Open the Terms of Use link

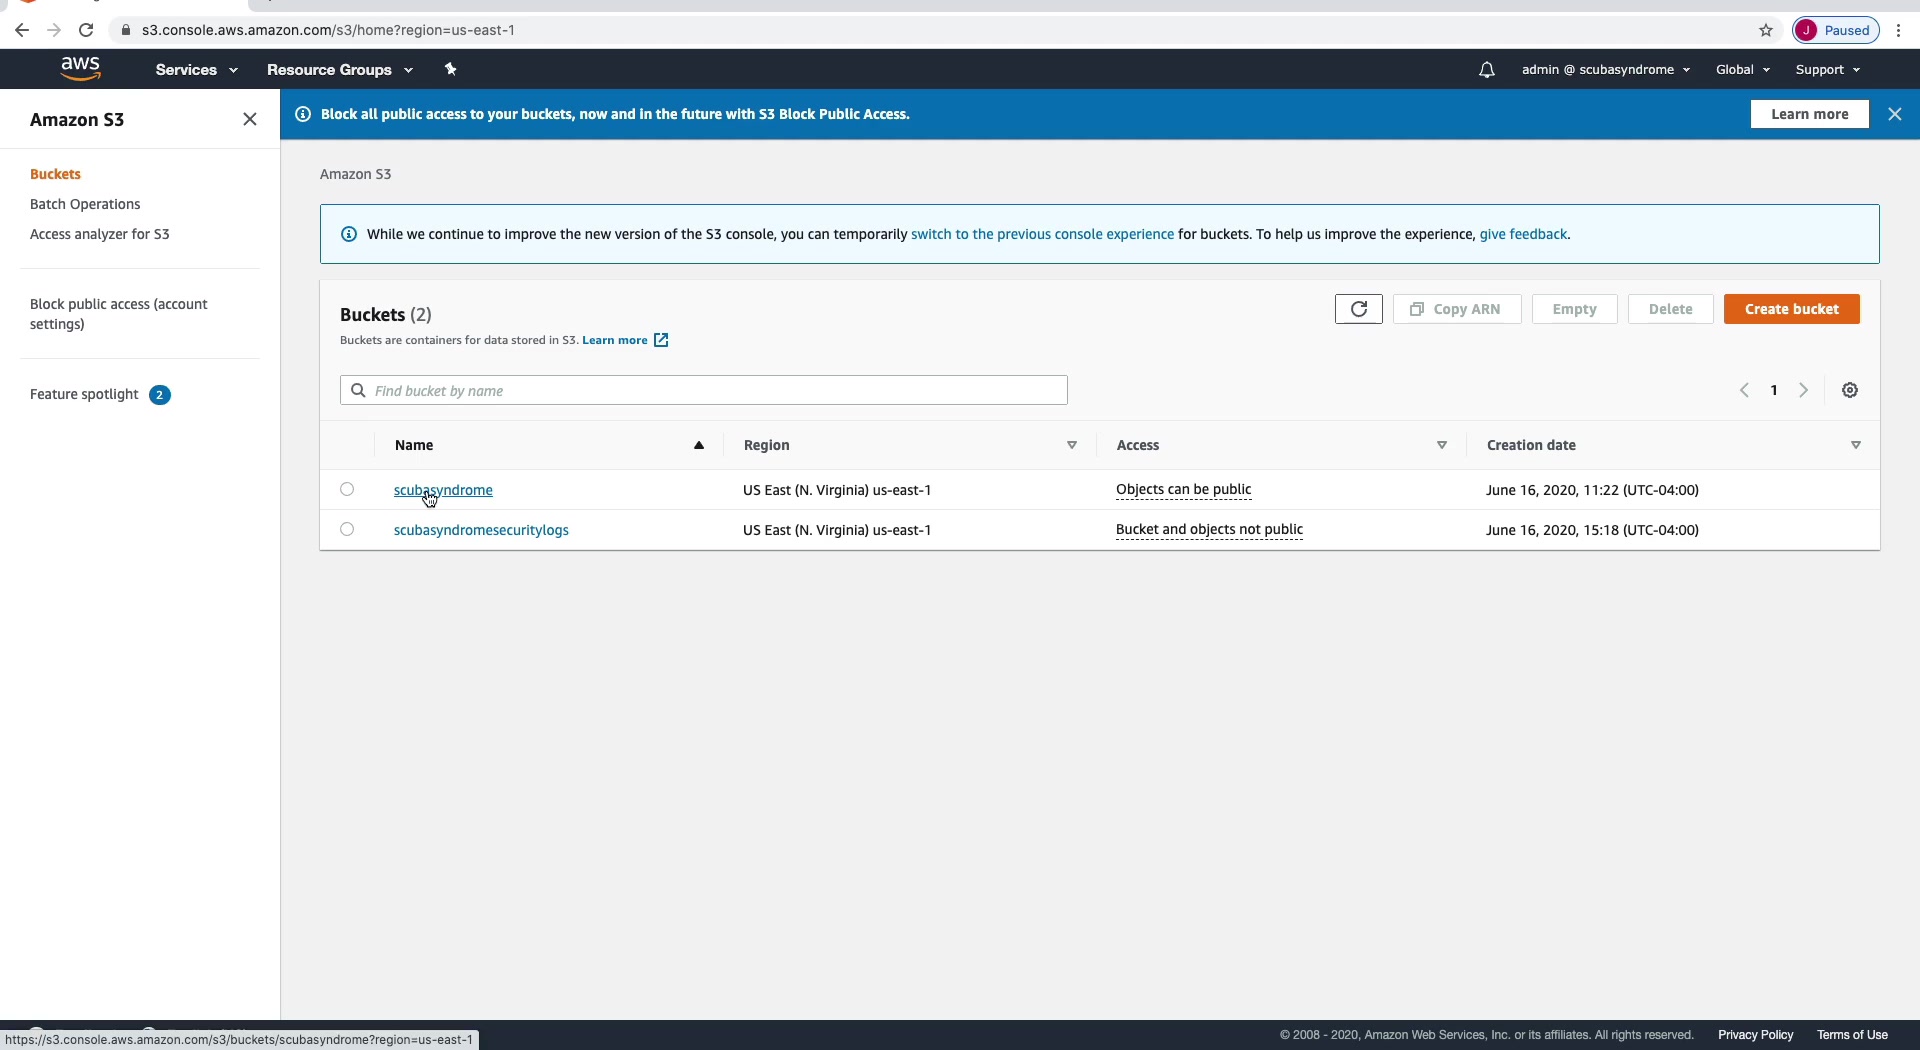[1853, 1035]
